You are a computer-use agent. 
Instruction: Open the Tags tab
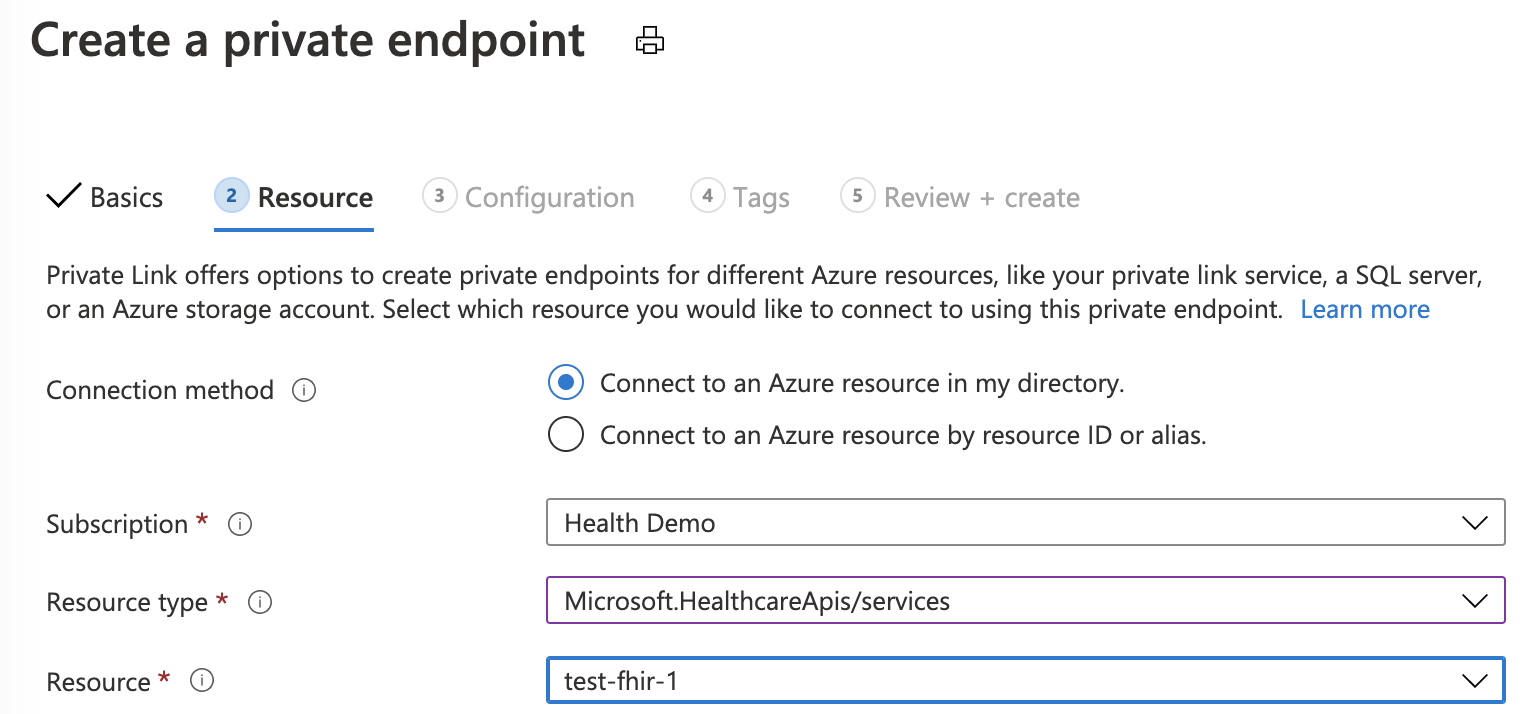click(x=760, y=197)
